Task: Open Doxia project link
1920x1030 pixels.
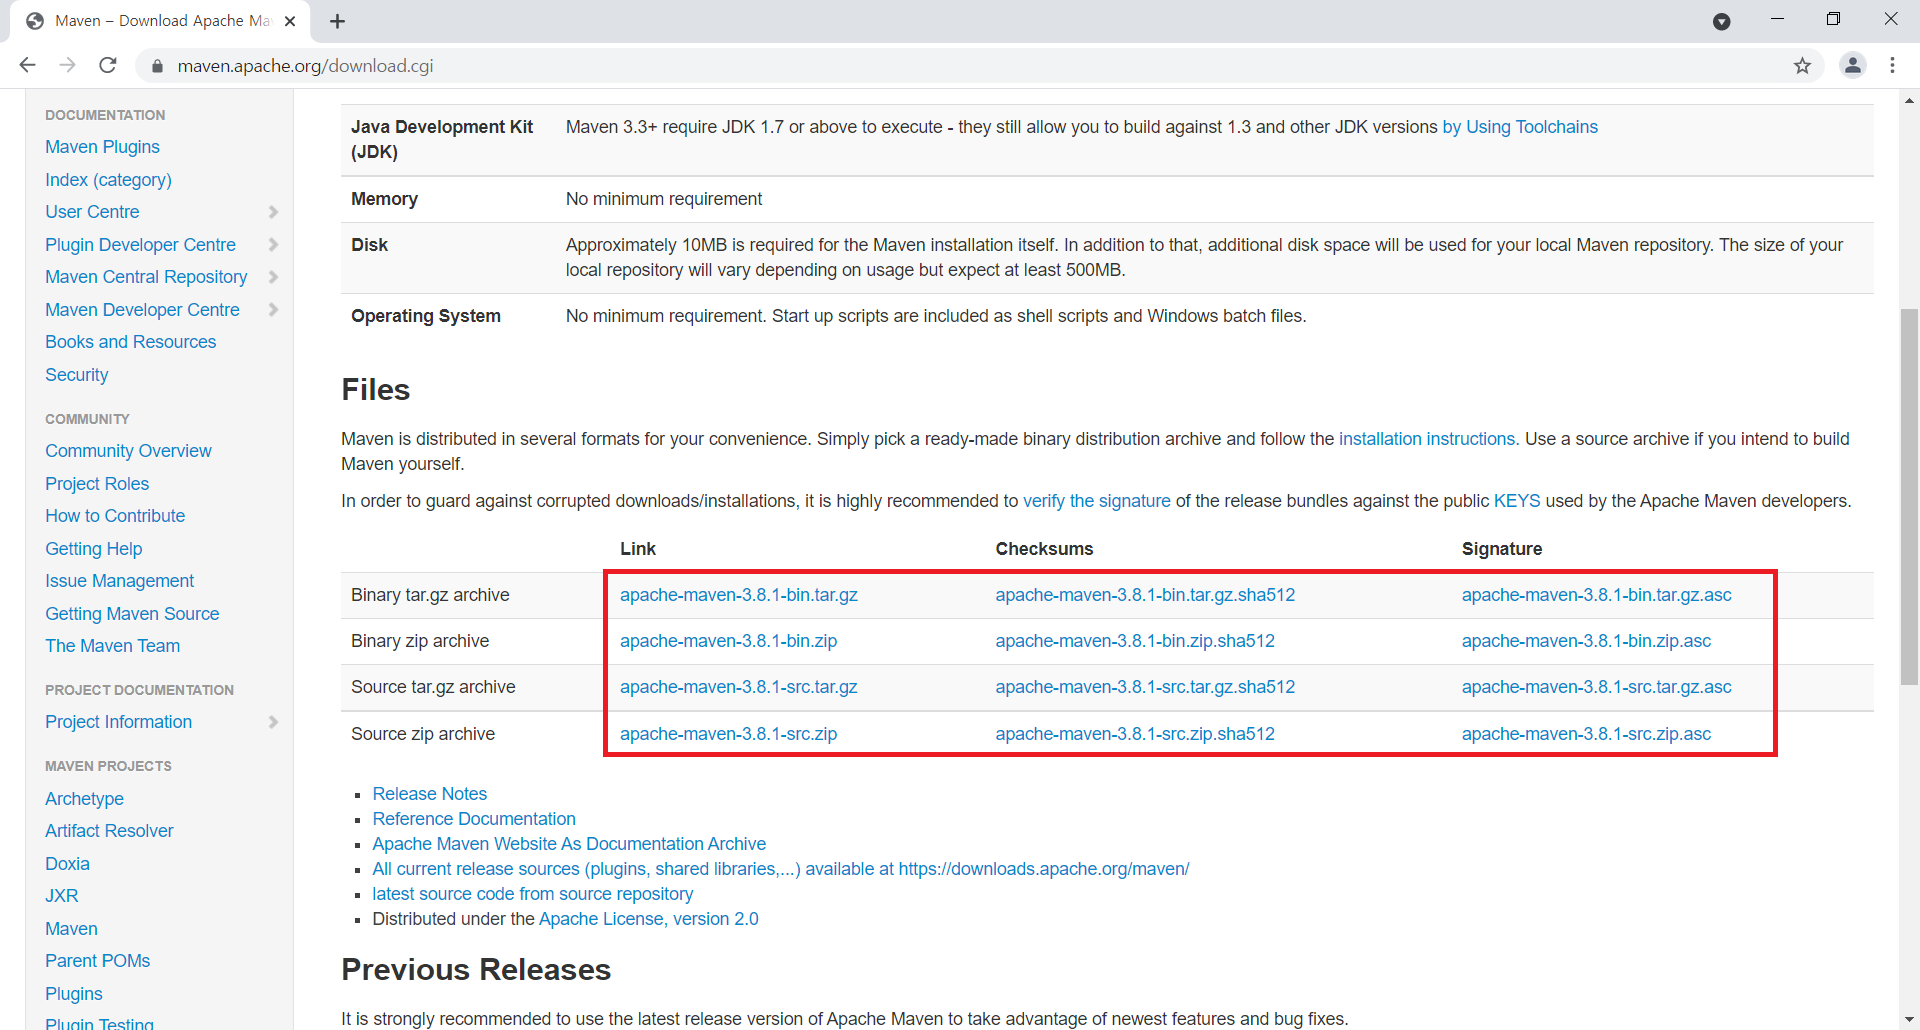Action: click(x=67, y=864)
